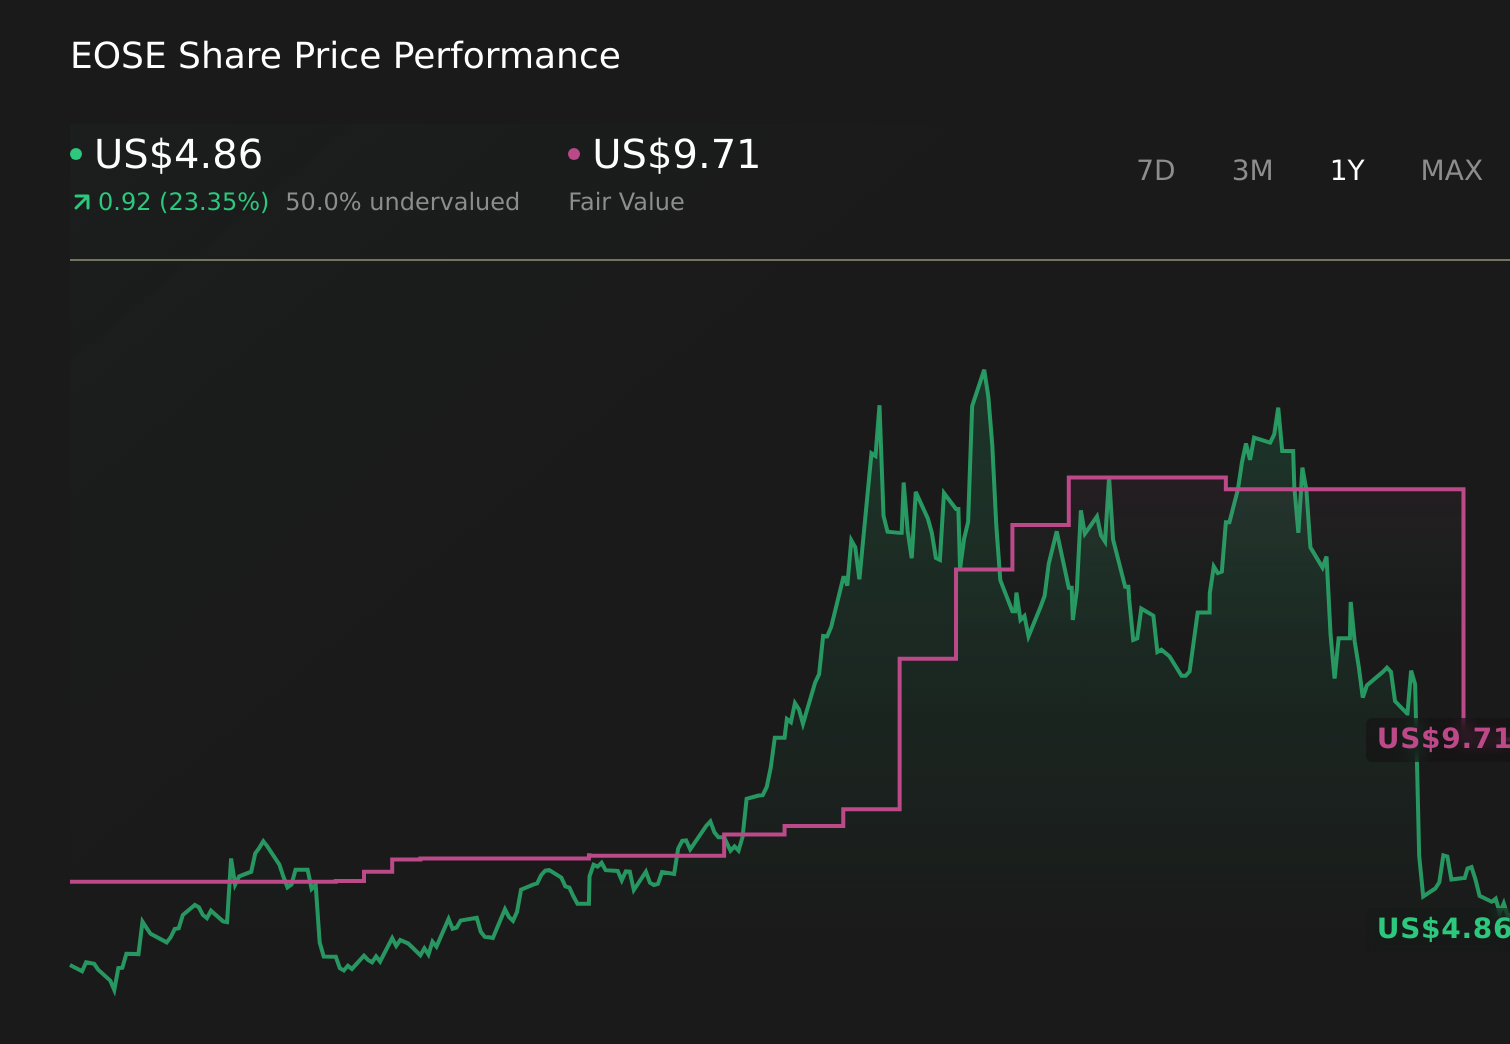Click the pink Fair Value legend dot
Viewport: 1510px width, 1044px height.
coord(573,152)
